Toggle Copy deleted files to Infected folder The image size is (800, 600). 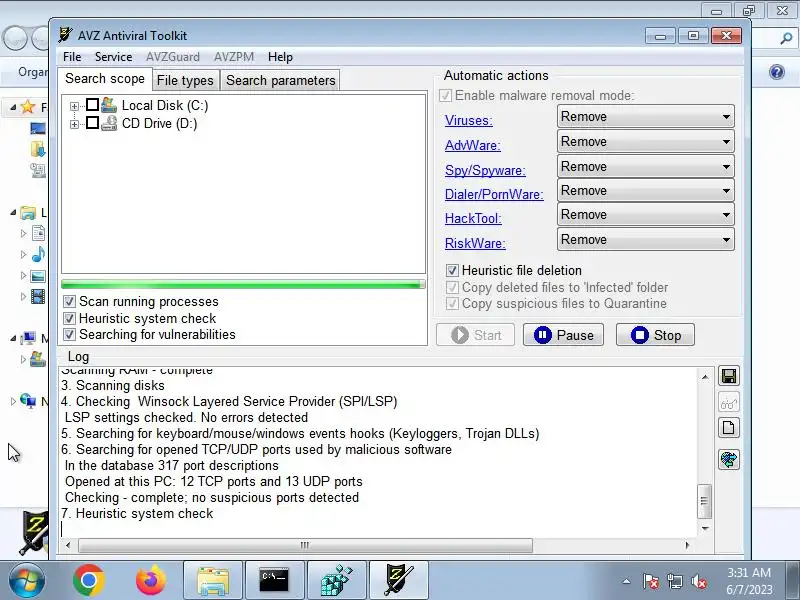click(452, 287)
